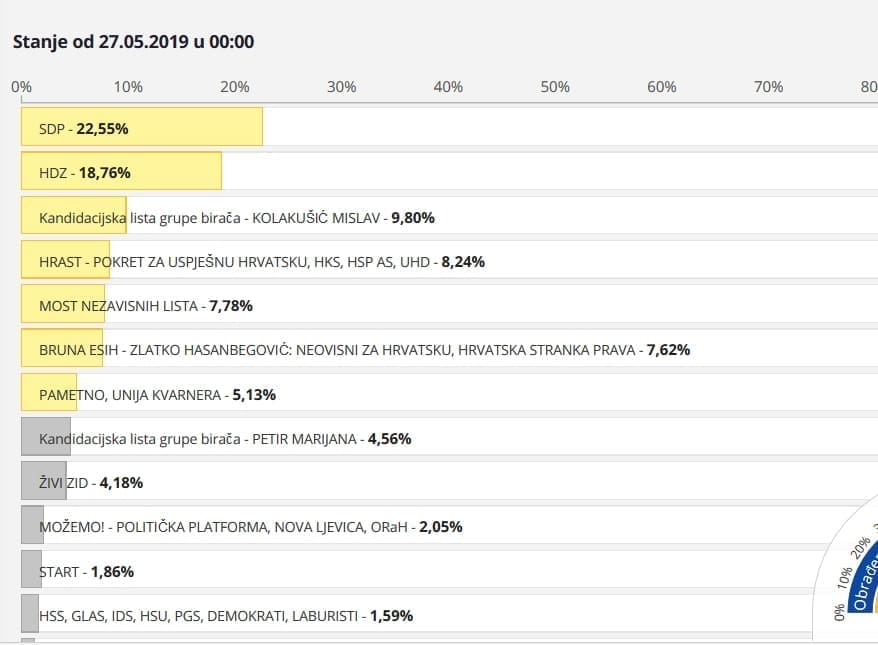Select the PAMETNO, UNIJA KVARNERA bar
The height and width of the screenshot is (645, 878).
(157, 394)
